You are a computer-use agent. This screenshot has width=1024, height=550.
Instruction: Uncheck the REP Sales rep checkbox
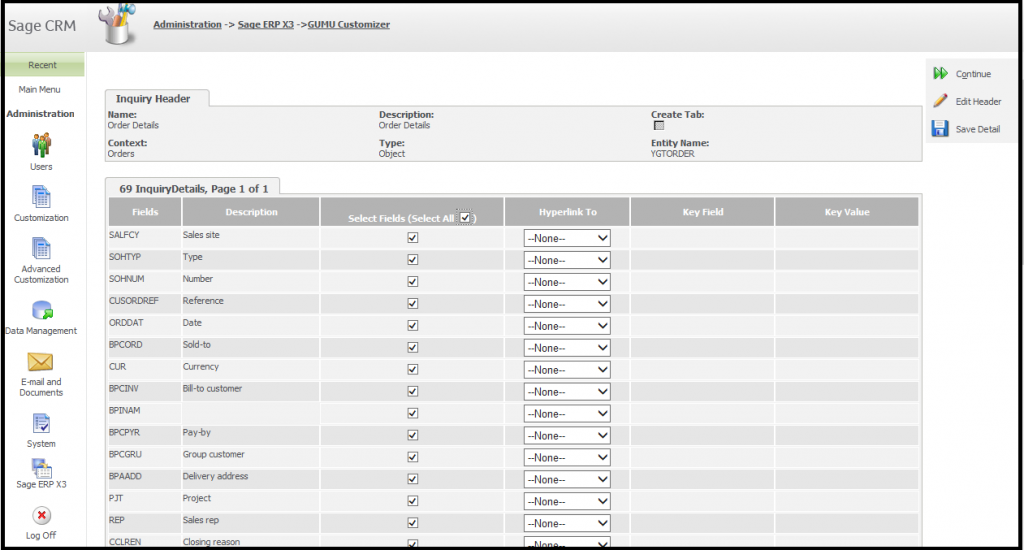(413, 523)
